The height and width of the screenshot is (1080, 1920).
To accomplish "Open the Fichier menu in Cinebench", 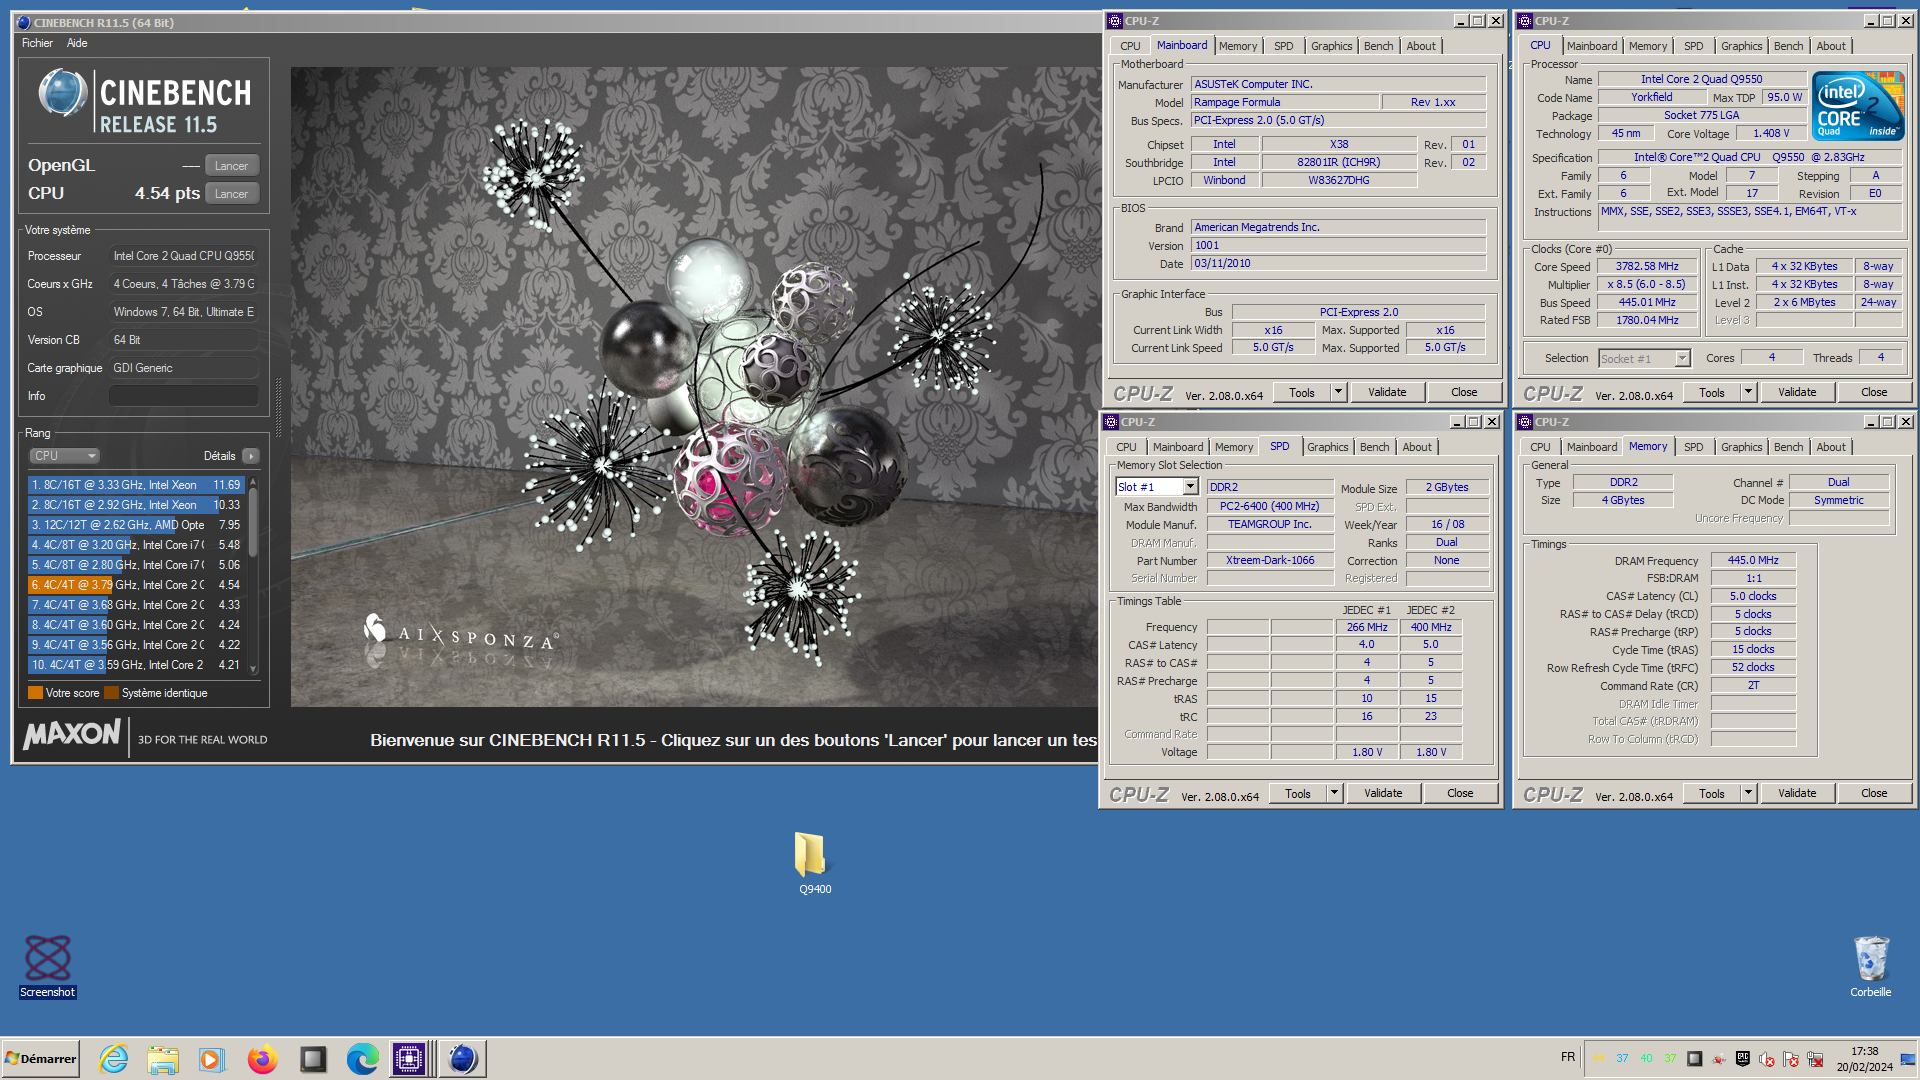I will coord(37,43).
